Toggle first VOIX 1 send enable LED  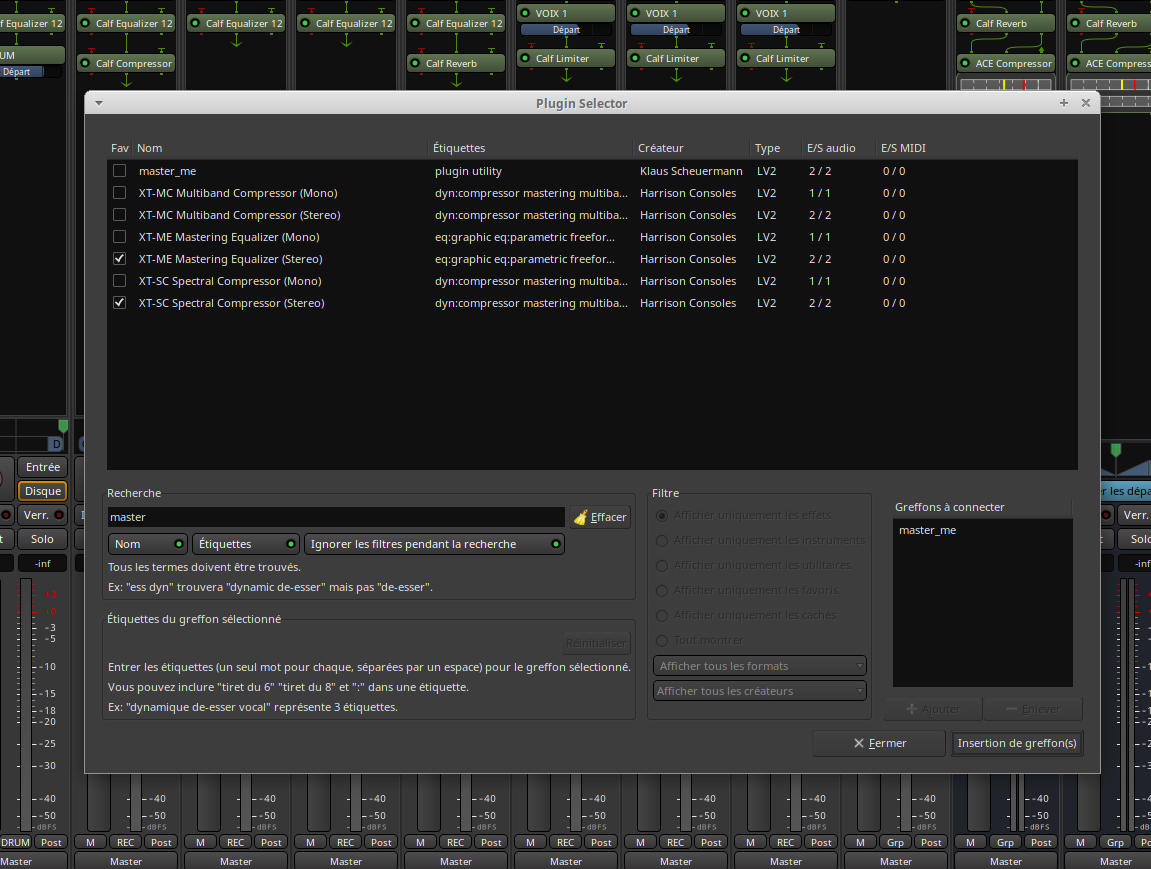tap(525, 13)
